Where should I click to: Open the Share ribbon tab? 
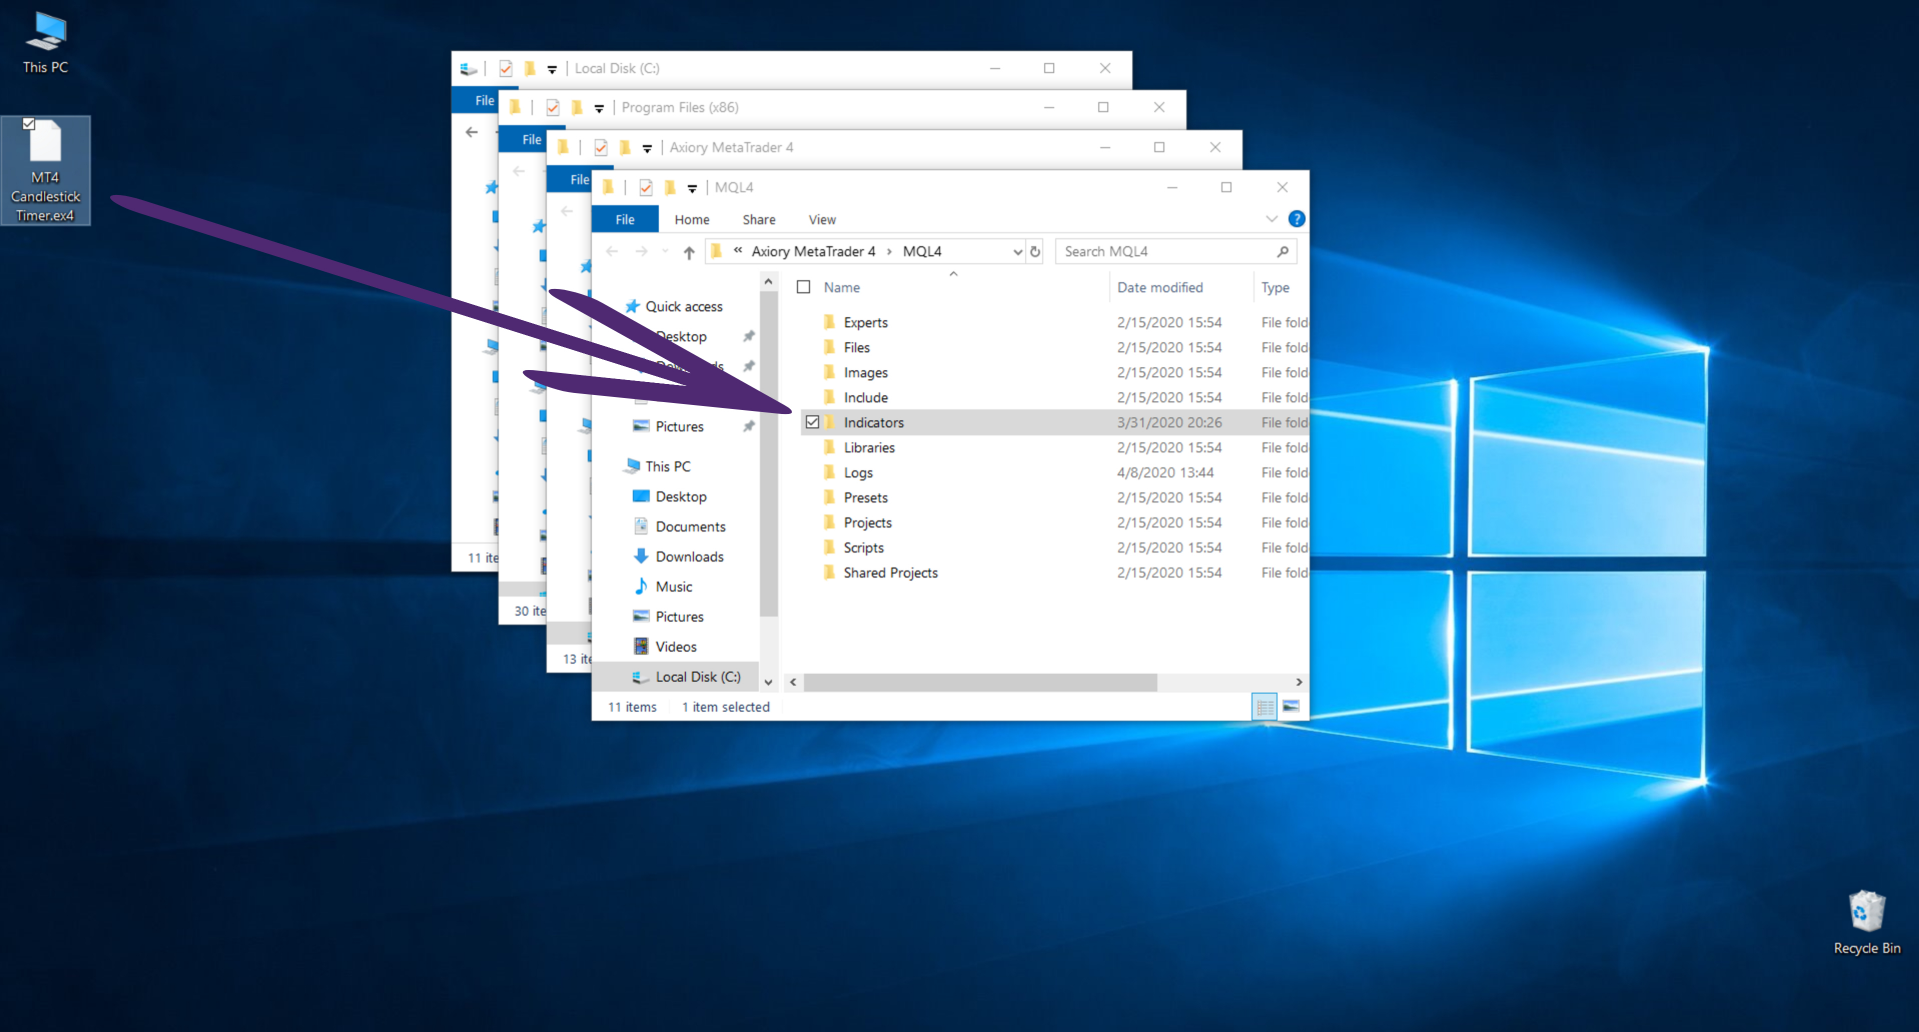(x=759, y=219)
